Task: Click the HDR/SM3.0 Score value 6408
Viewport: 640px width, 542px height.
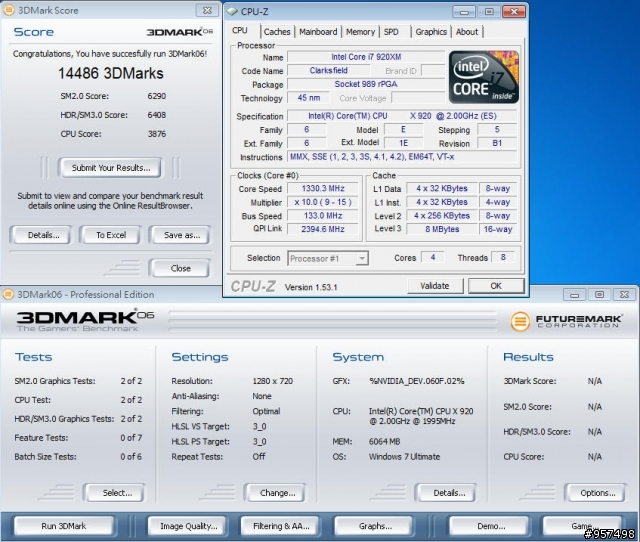Action: click(157, 115)
